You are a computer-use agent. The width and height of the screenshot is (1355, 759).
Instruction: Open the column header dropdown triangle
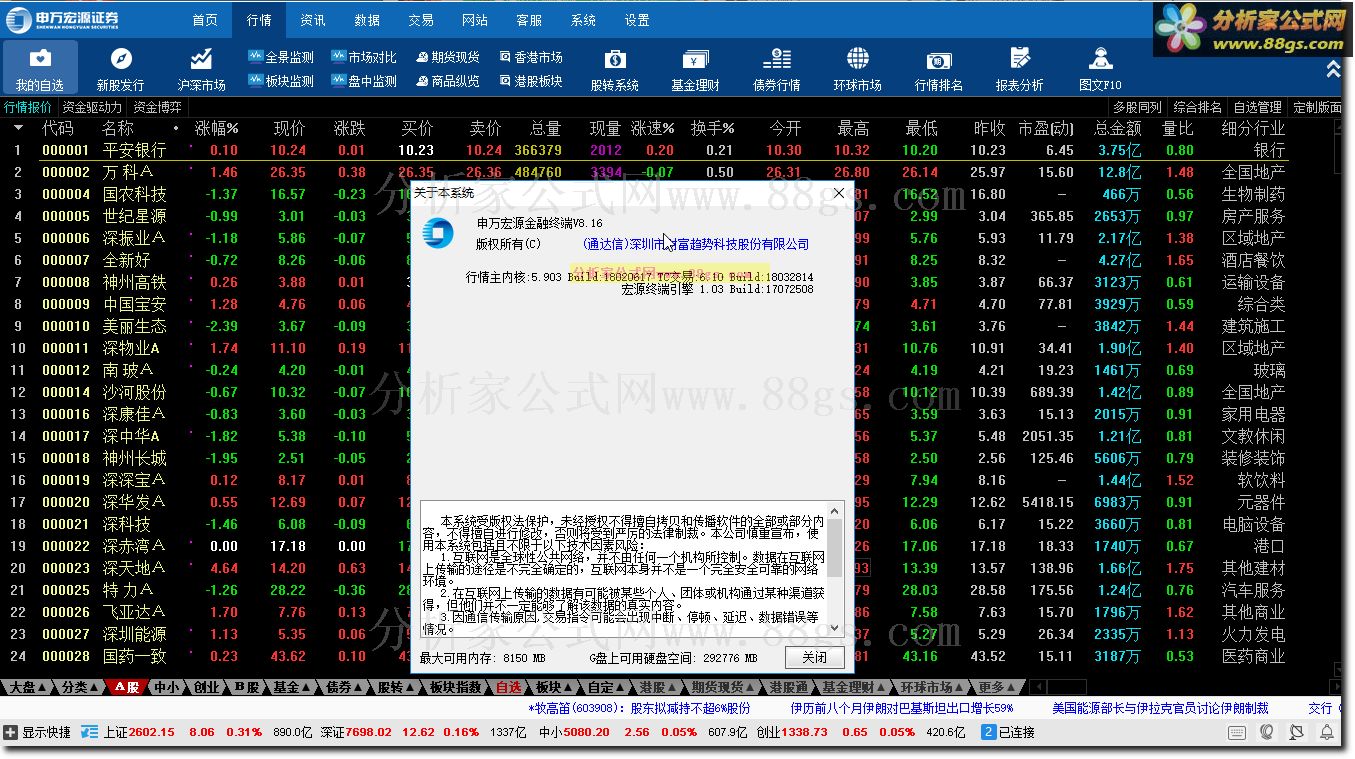[18, 128]
